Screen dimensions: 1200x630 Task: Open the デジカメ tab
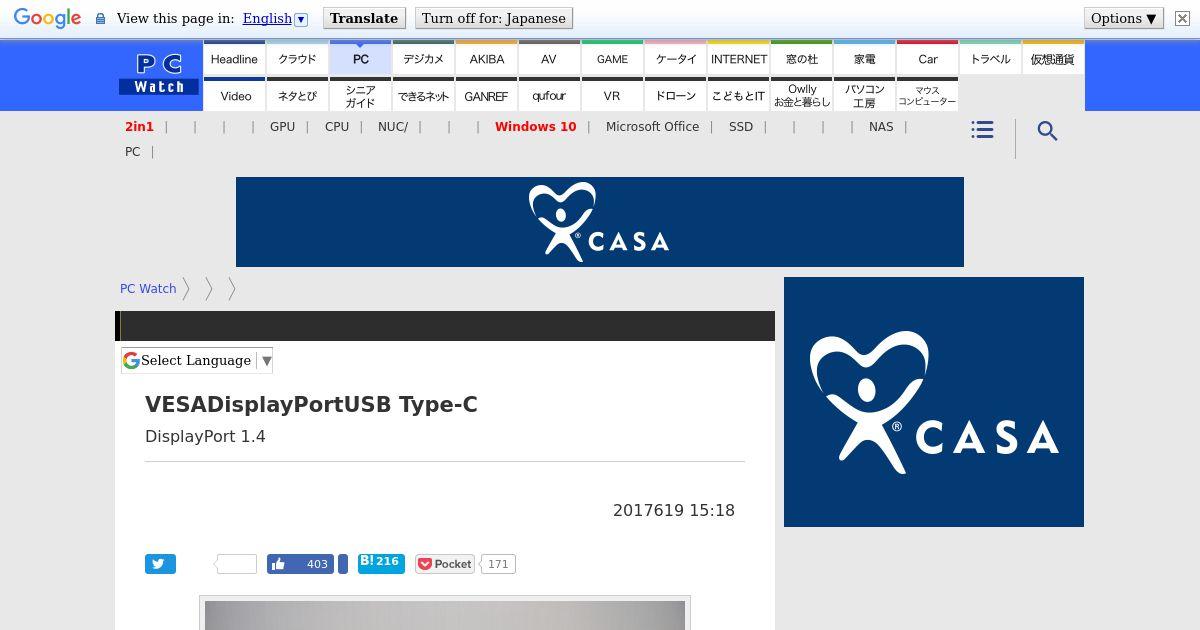(x=423, y=58)
